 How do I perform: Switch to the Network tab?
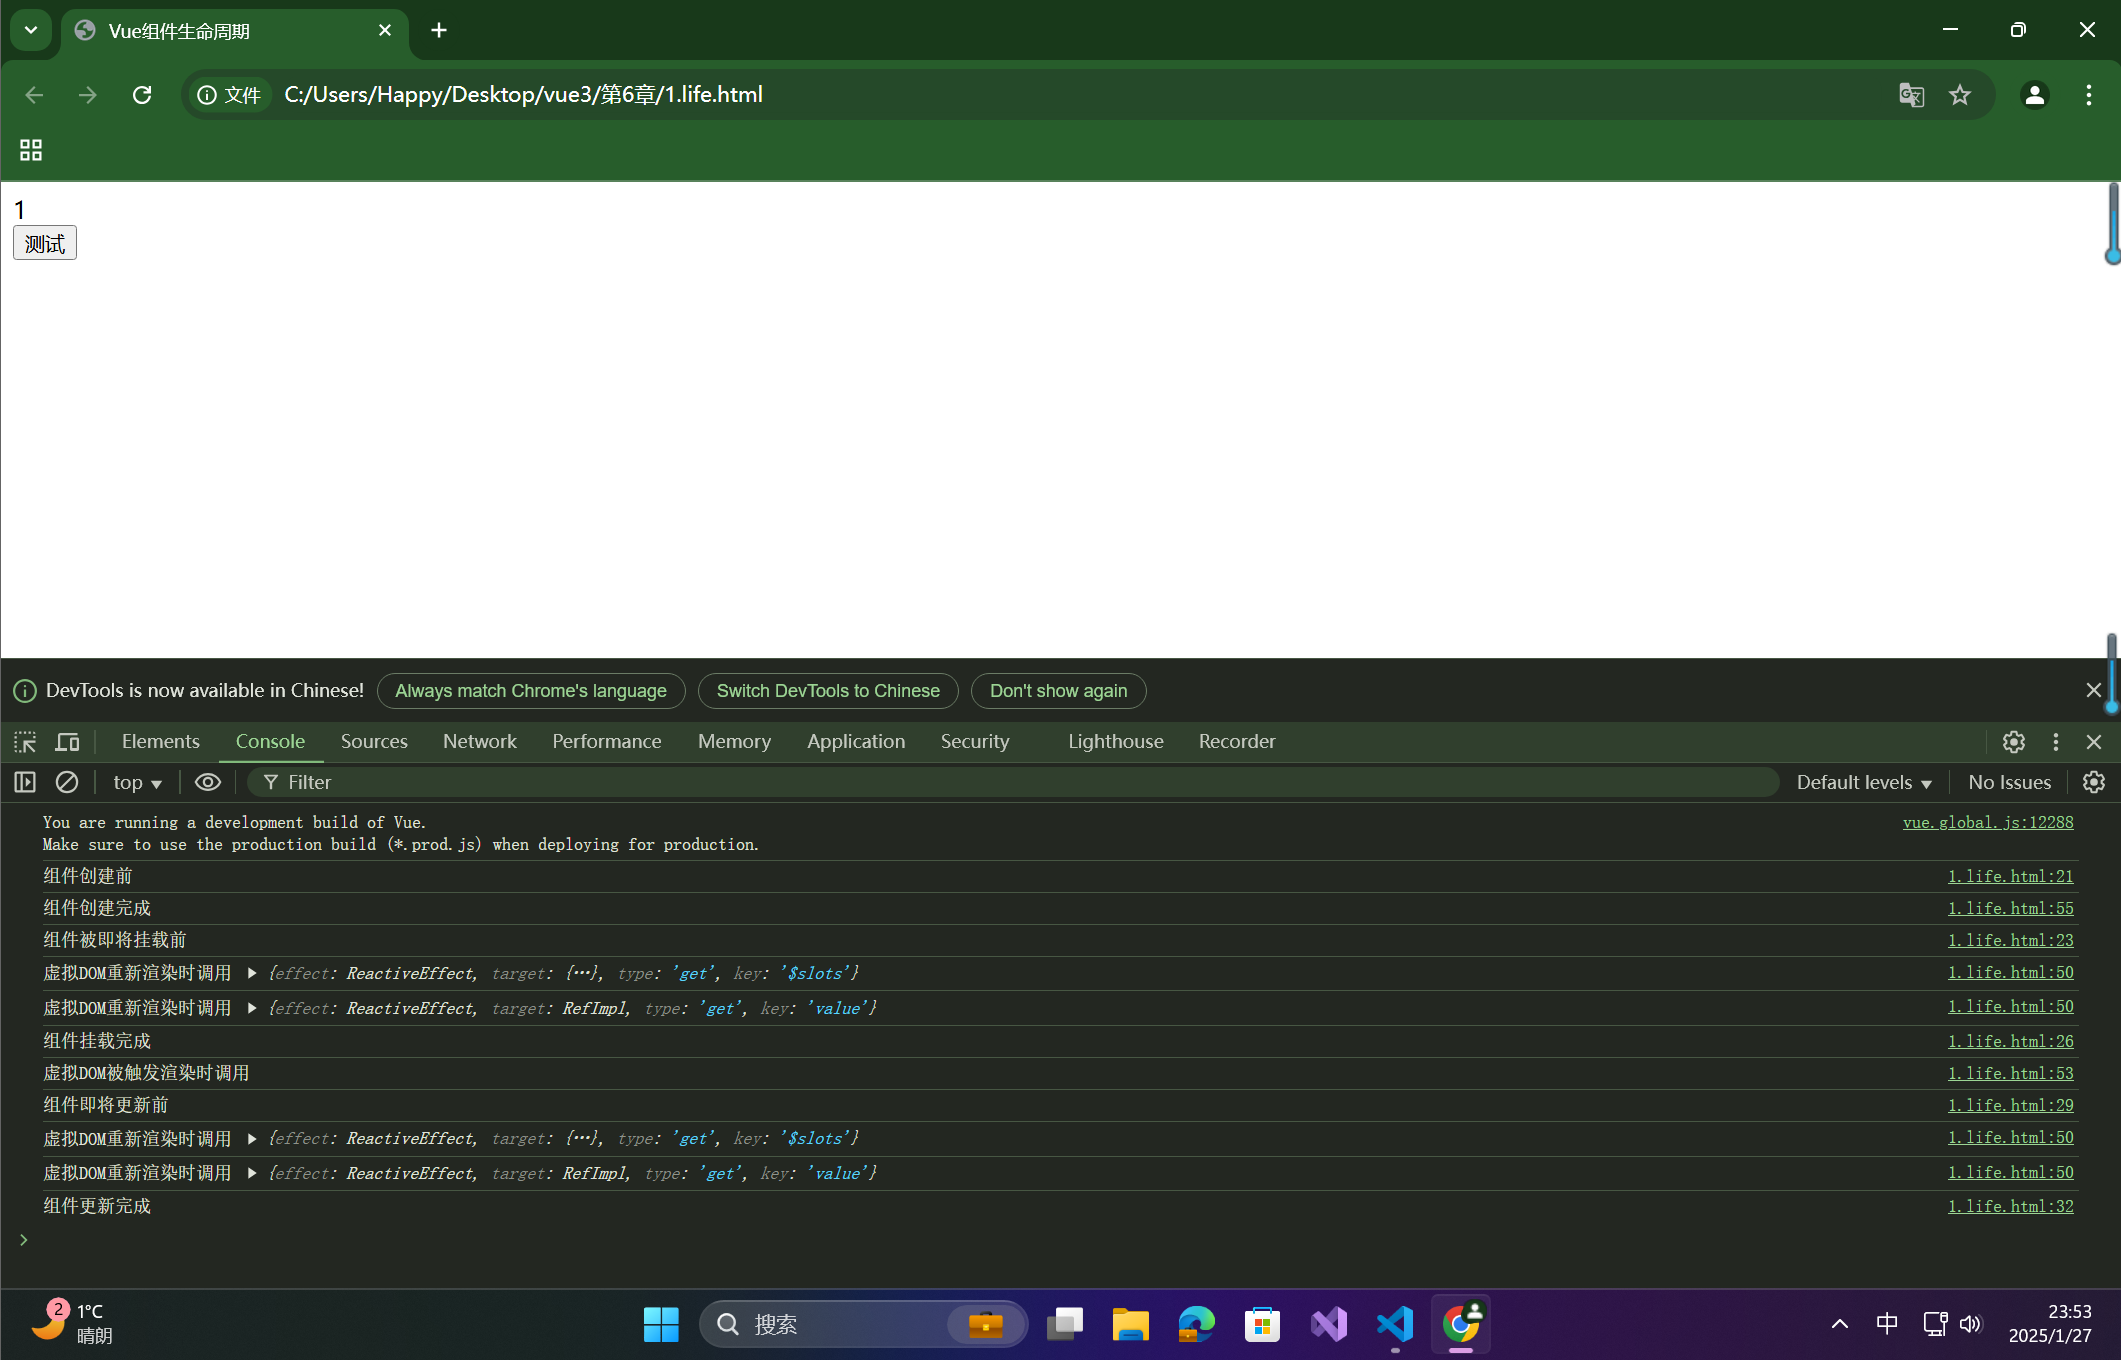pos(479,741)
